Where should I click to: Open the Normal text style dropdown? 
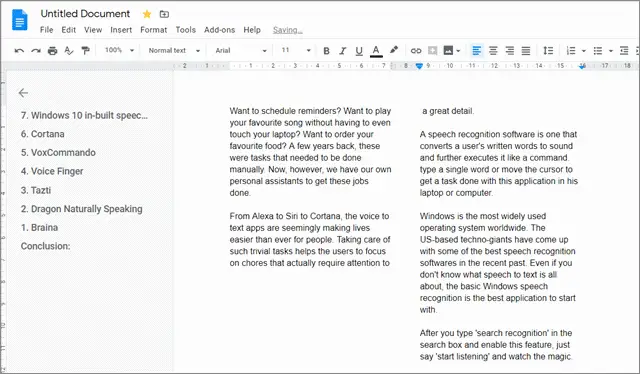[x=174, y=51]
